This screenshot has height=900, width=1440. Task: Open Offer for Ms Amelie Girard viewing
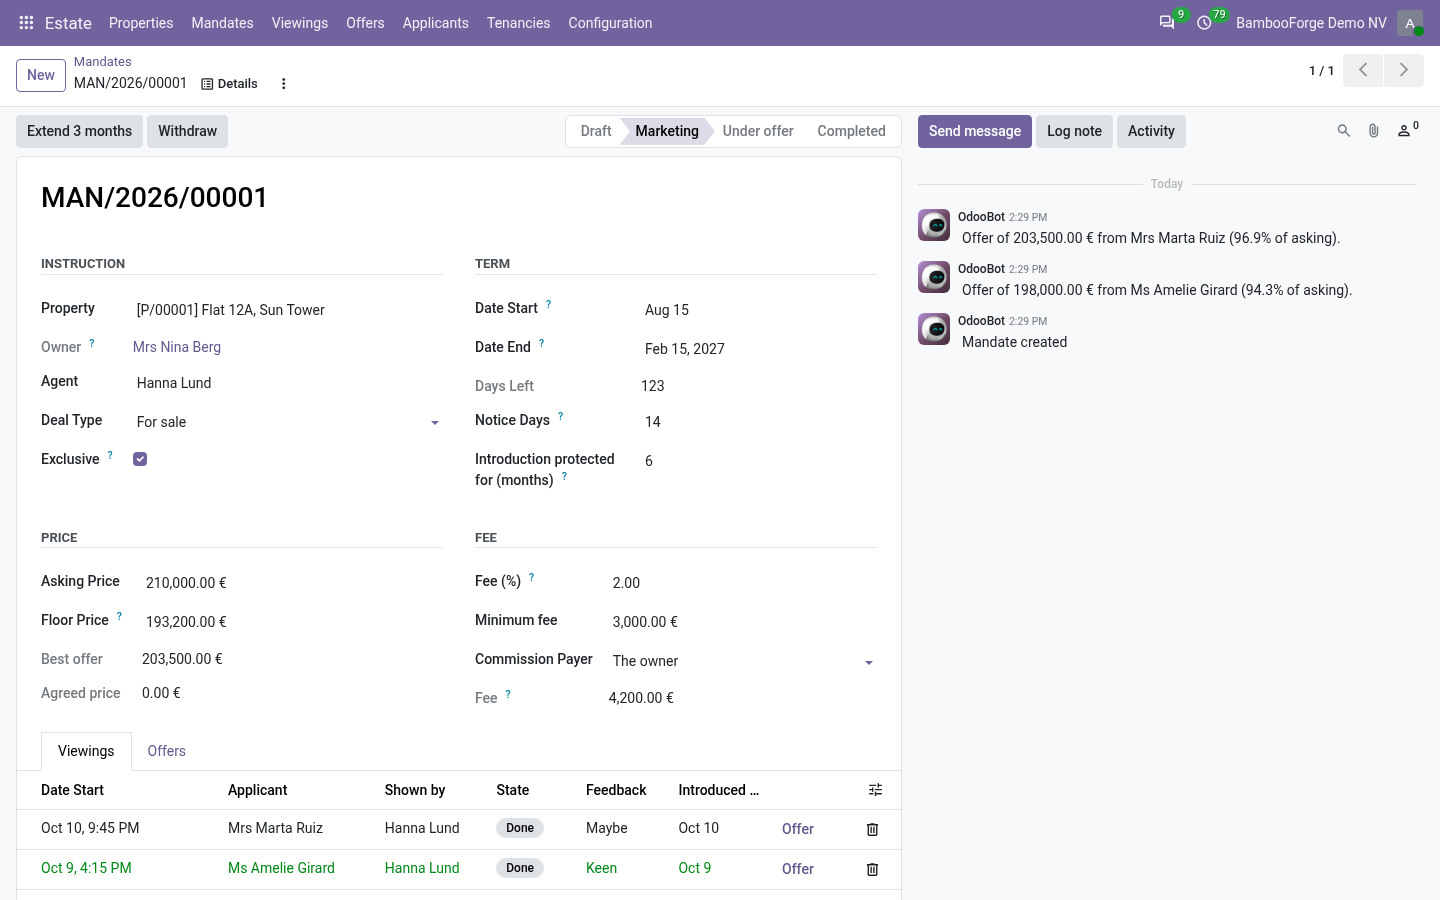798,869
